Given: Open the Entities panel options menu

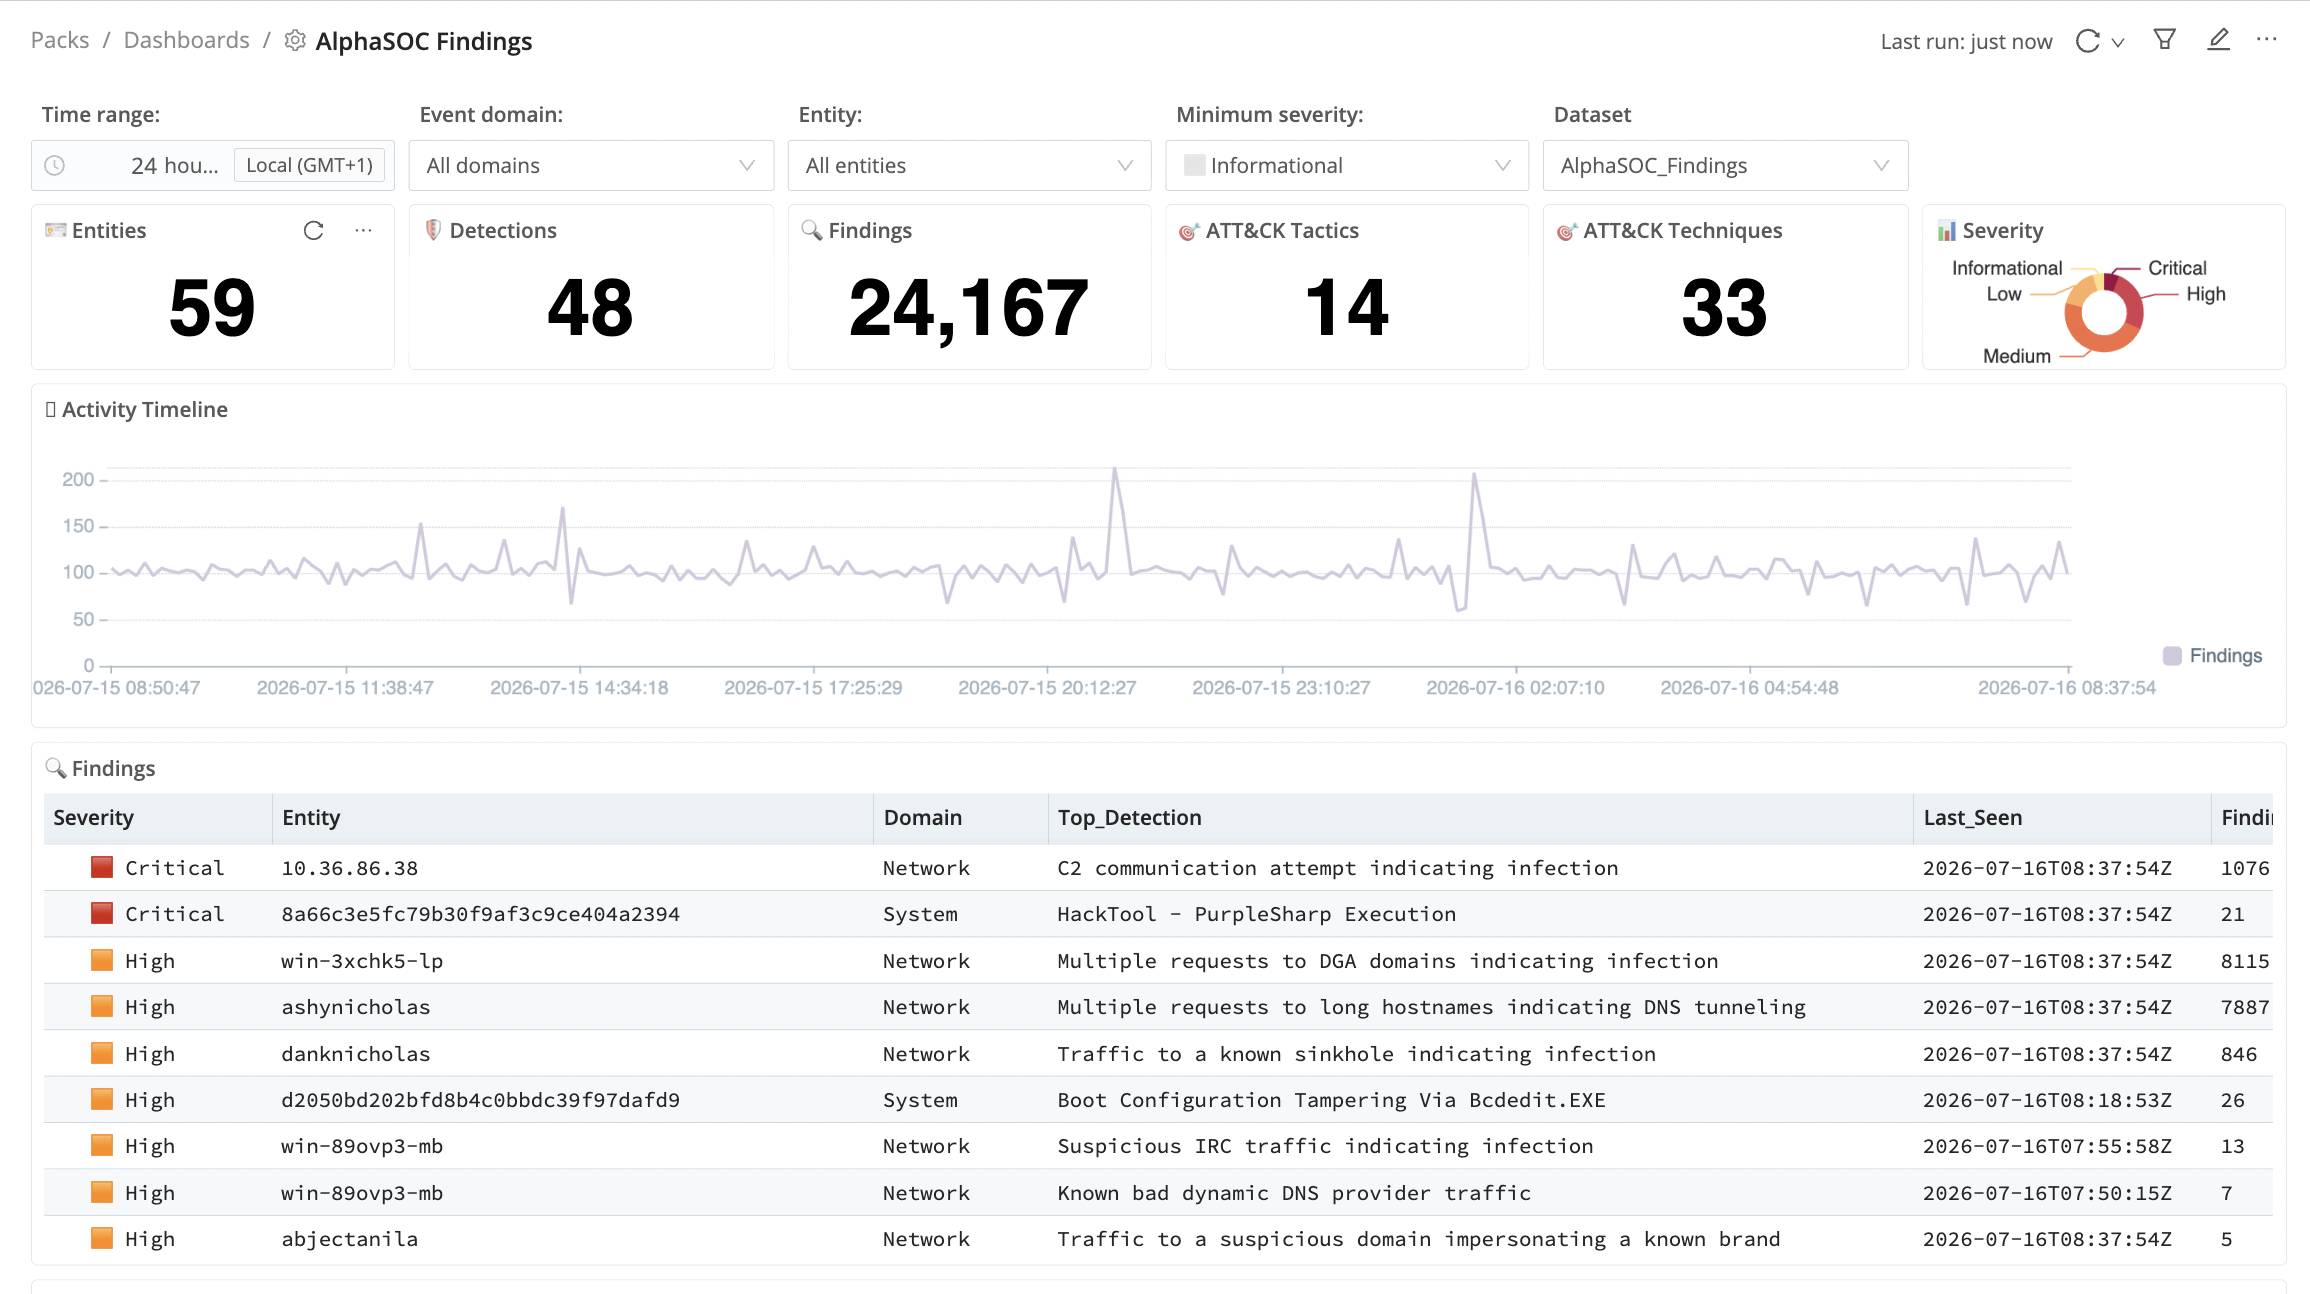Looking at the screenshot, I should click(363, 231).
